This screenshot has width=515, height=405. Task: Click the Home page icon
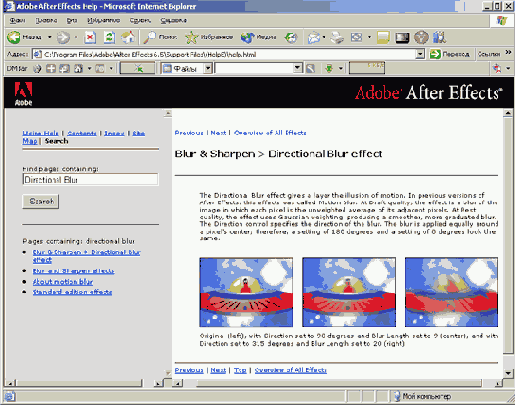pos(128,37)
